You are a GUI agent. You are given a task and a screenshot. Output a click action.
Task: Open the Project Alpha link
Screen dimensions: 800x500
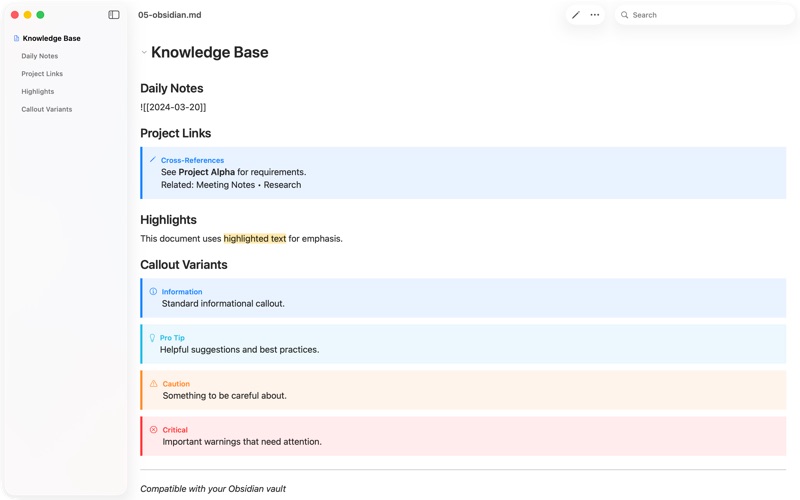[x=207, y=172]
